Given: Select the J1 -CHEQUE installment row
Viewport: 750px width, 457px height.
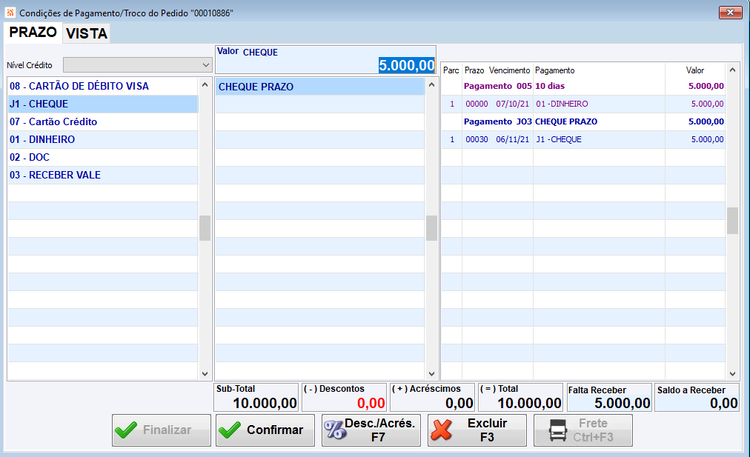Looking at the screenshot, I should (583, 139).
